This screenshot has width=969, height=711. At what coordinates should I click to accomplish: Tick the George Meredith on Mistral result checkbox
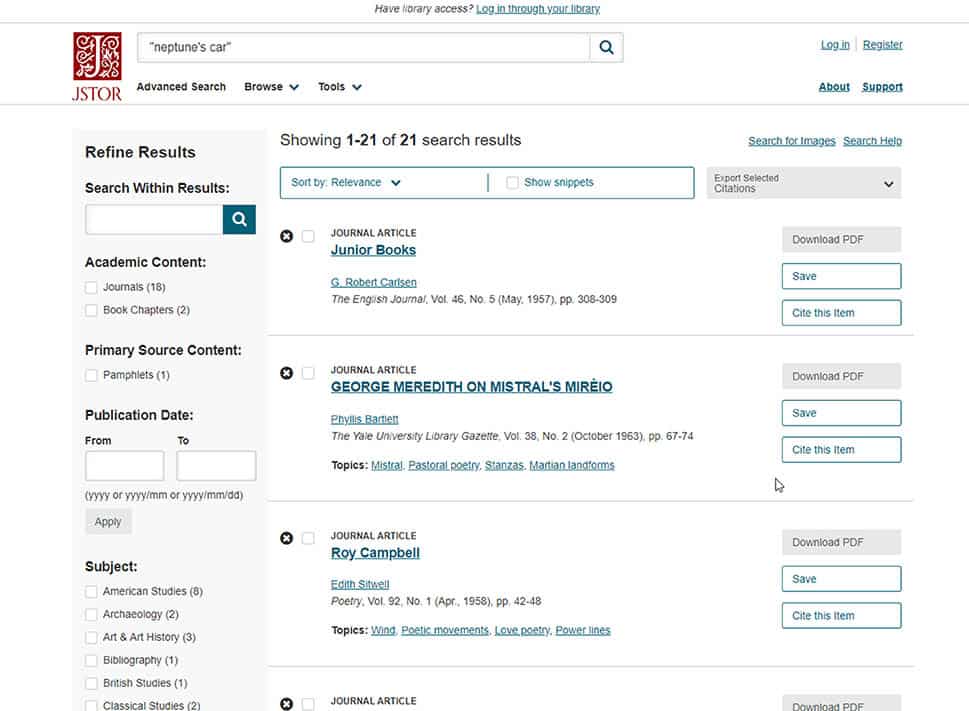pyautogui.click(x=308, y=373)
